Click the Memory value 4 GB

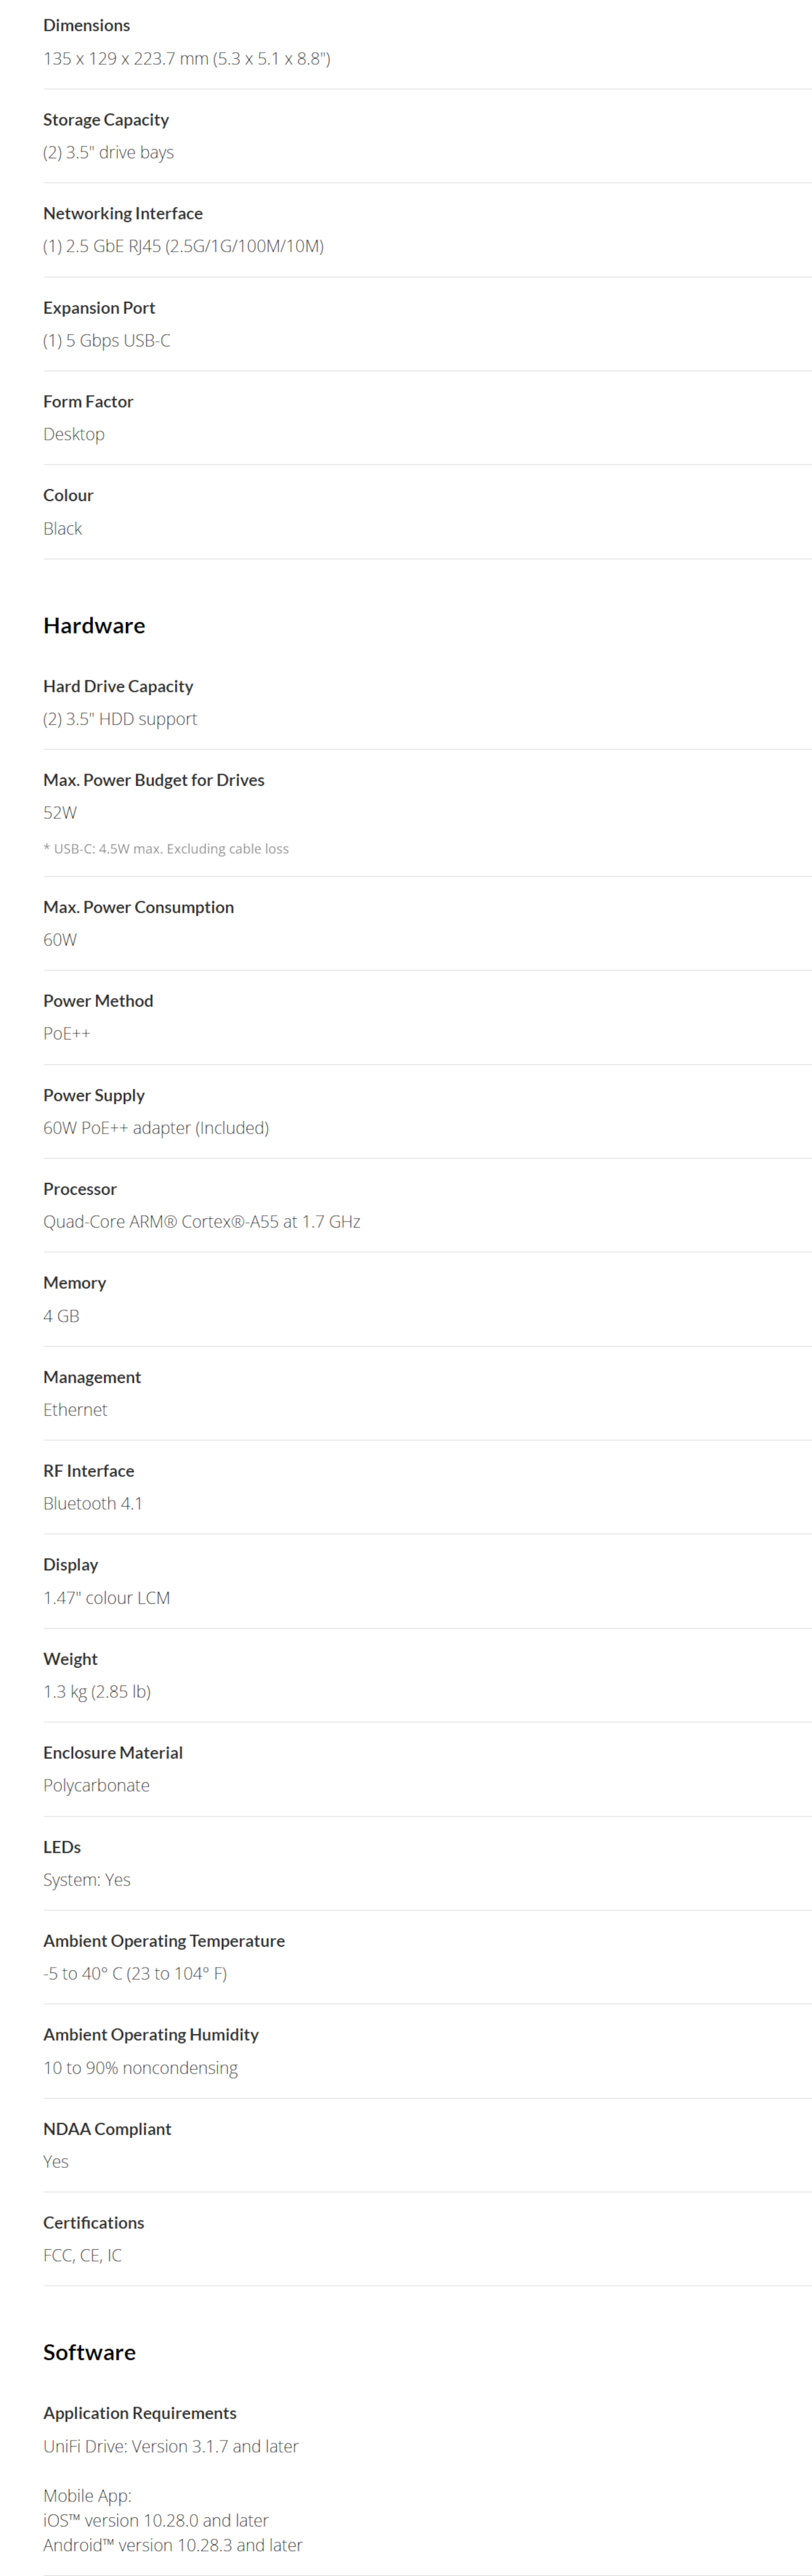point(61,1316)
